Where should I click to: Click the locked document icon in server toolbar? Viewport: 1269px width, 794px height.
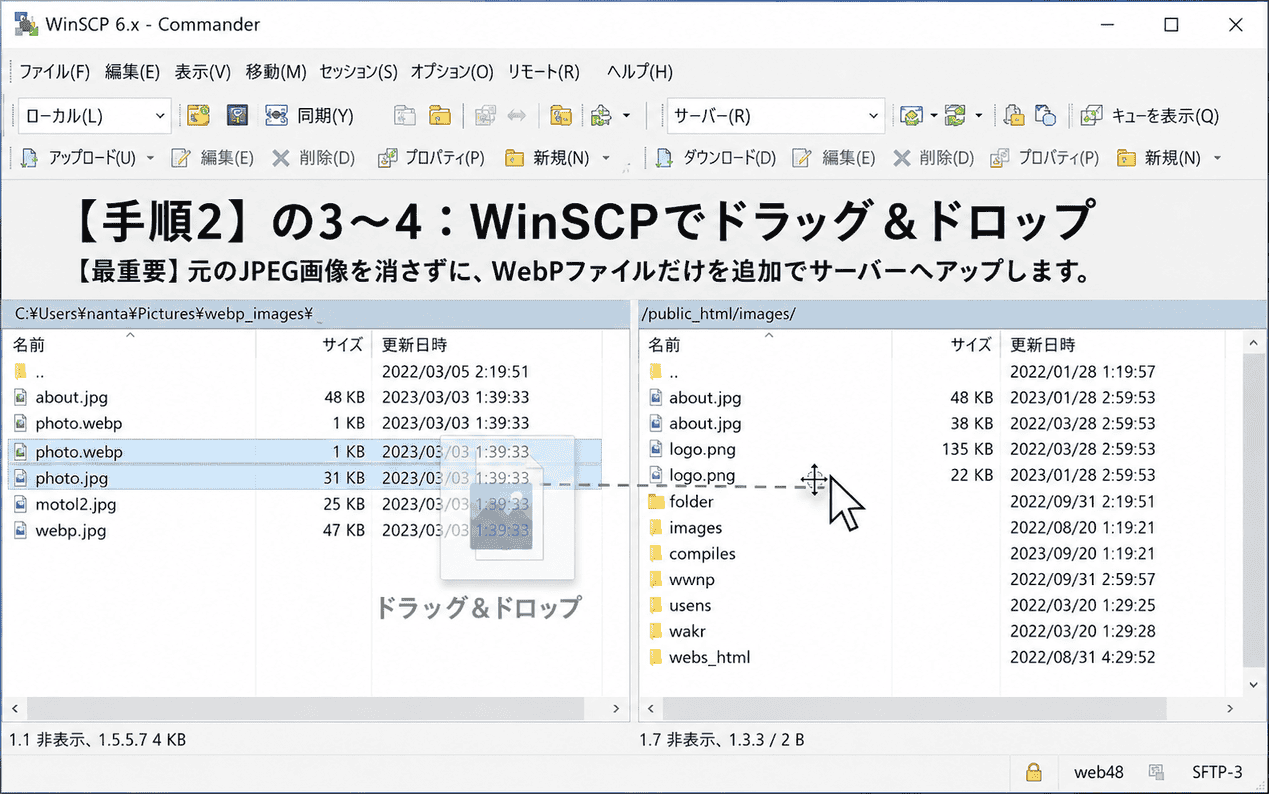(1013, 116)
